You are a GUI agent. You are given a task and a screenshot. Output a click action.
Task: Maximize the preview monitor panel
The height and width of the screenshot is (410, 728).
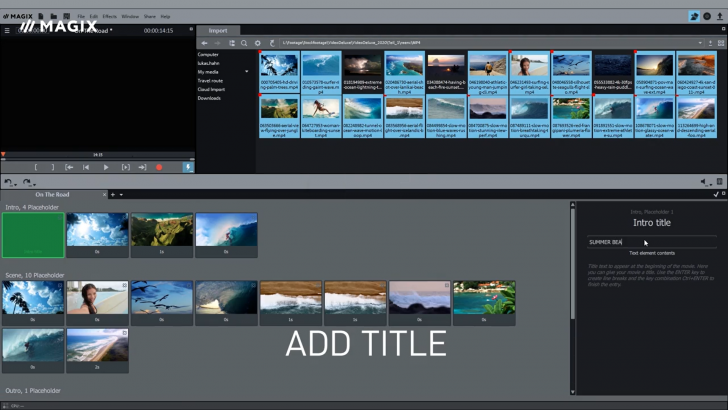pyautogui.click(x=191, y=29)
